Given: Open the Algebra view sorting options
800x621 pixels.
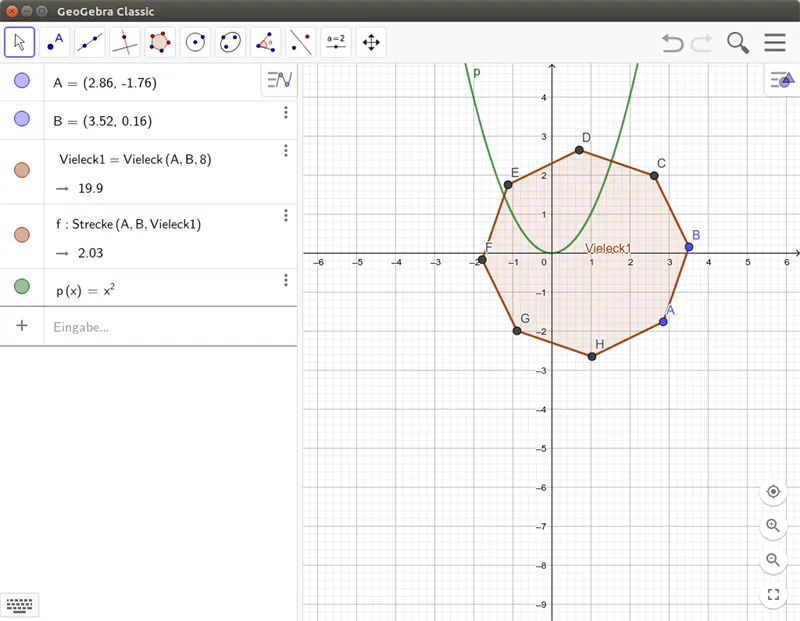Looking at the screenshot, I should [x=278, y=80].
